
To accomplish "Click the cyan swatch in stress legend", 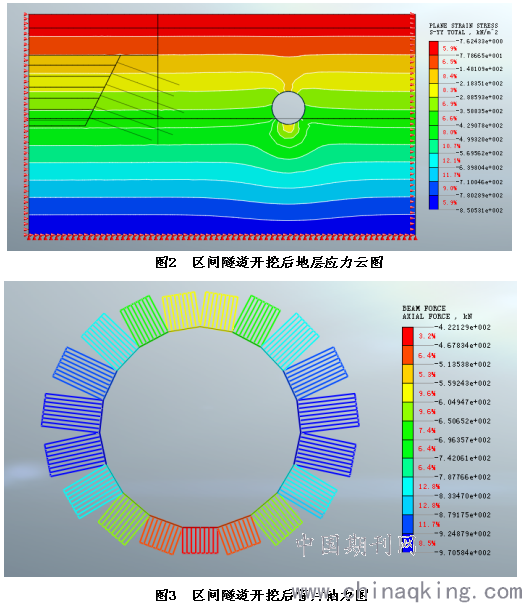I will pos(434,160).
